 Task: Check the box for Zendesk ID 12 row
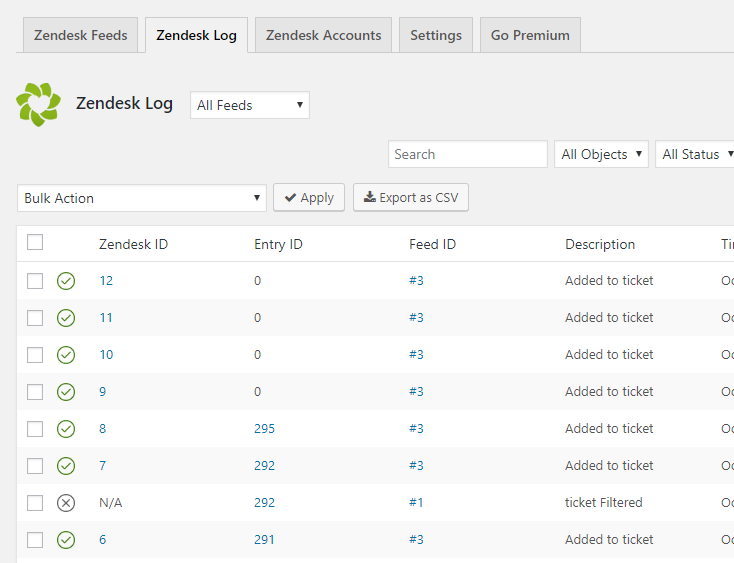click(35, 281)
